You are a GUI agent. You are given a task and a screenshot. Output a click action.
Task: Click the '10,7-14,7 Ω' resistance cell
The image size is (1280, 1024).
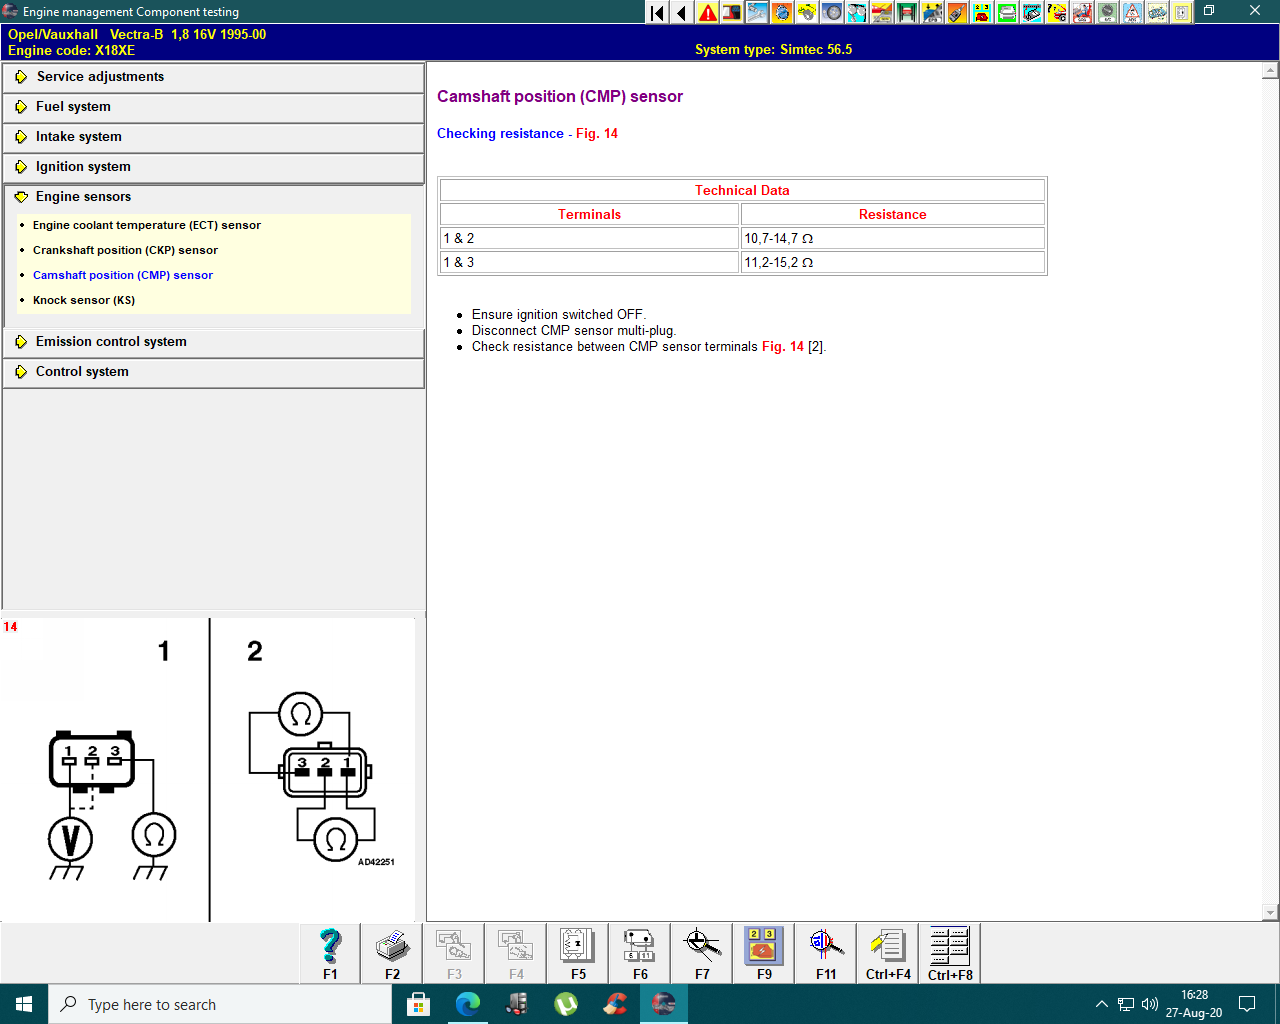[x=893, y=238]
